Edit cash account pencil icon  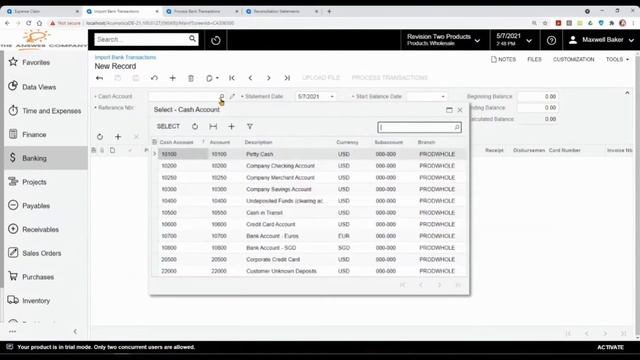click(x=232, y=96)
